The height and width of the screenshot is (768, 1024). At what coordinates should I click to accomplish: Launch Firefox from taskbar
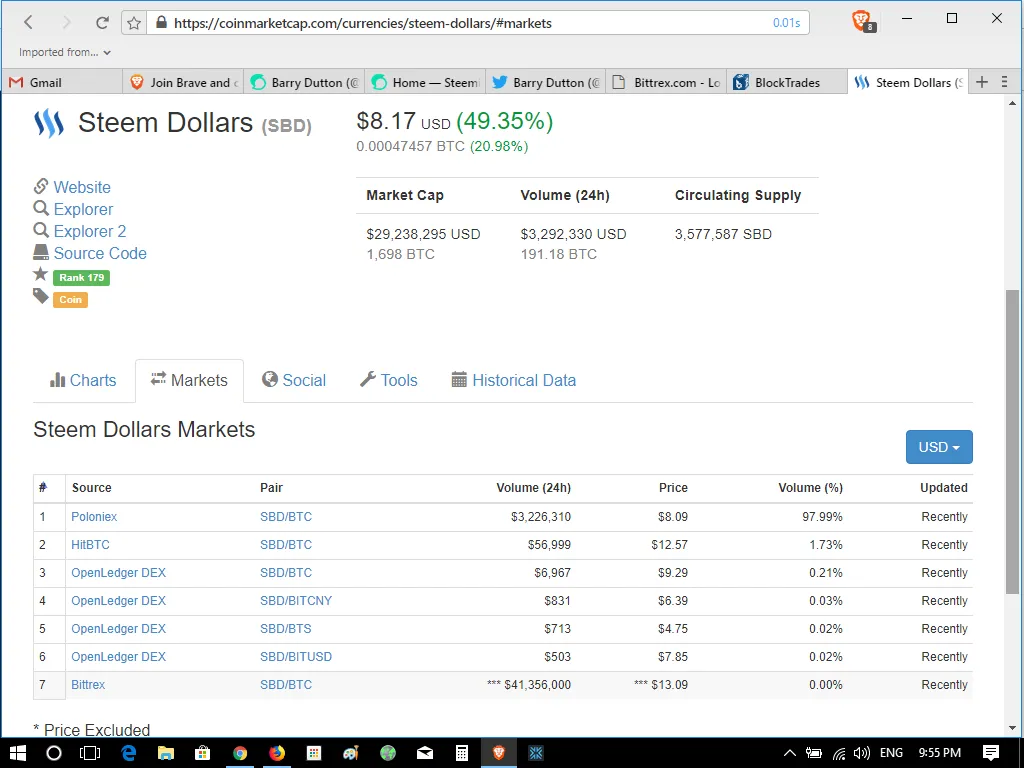point(277,753)
